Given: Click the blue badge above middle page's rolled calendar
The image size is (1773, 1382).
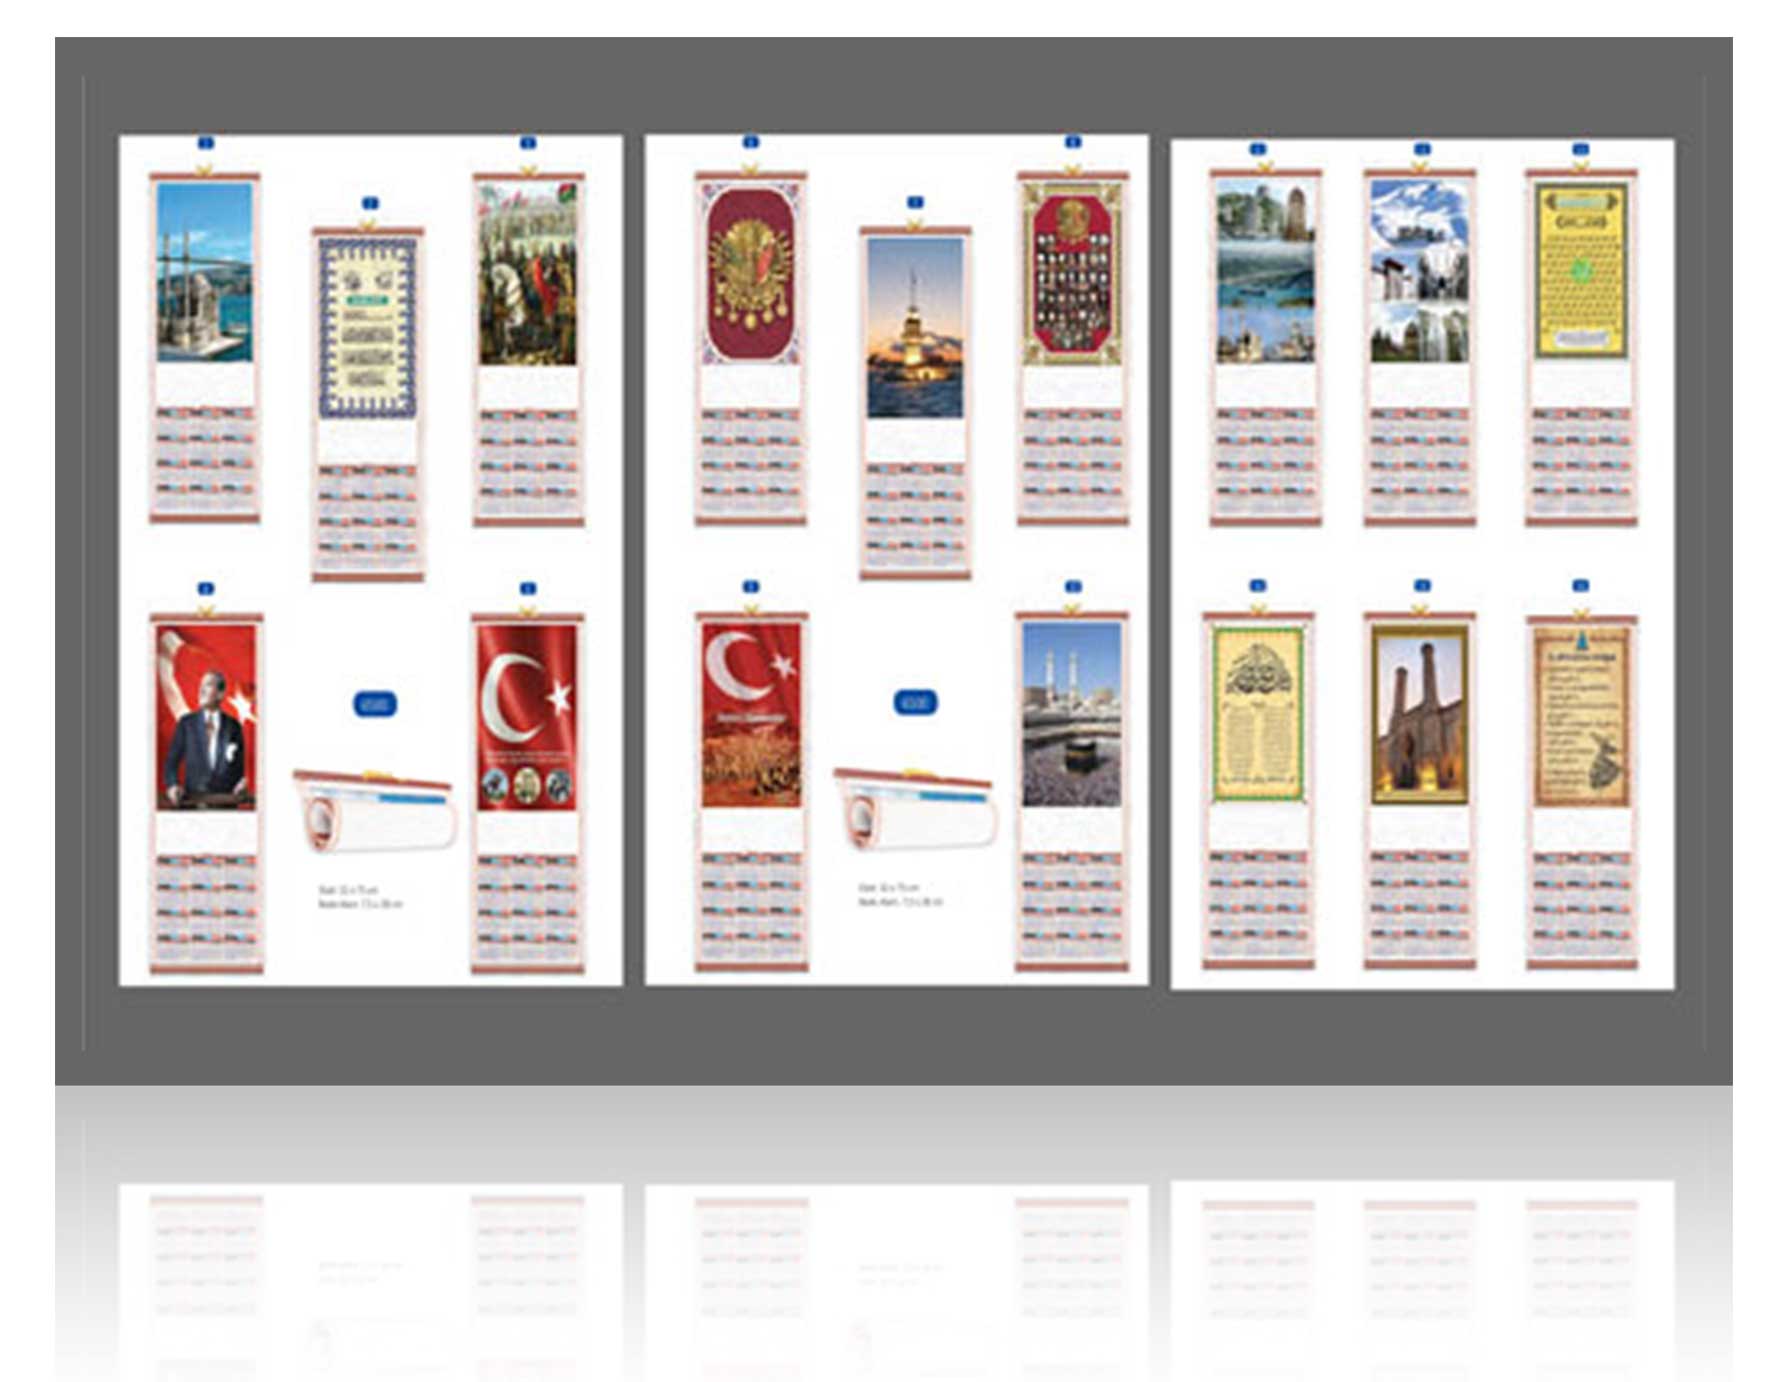Looking at the screenshot, I should coord(915,703).
